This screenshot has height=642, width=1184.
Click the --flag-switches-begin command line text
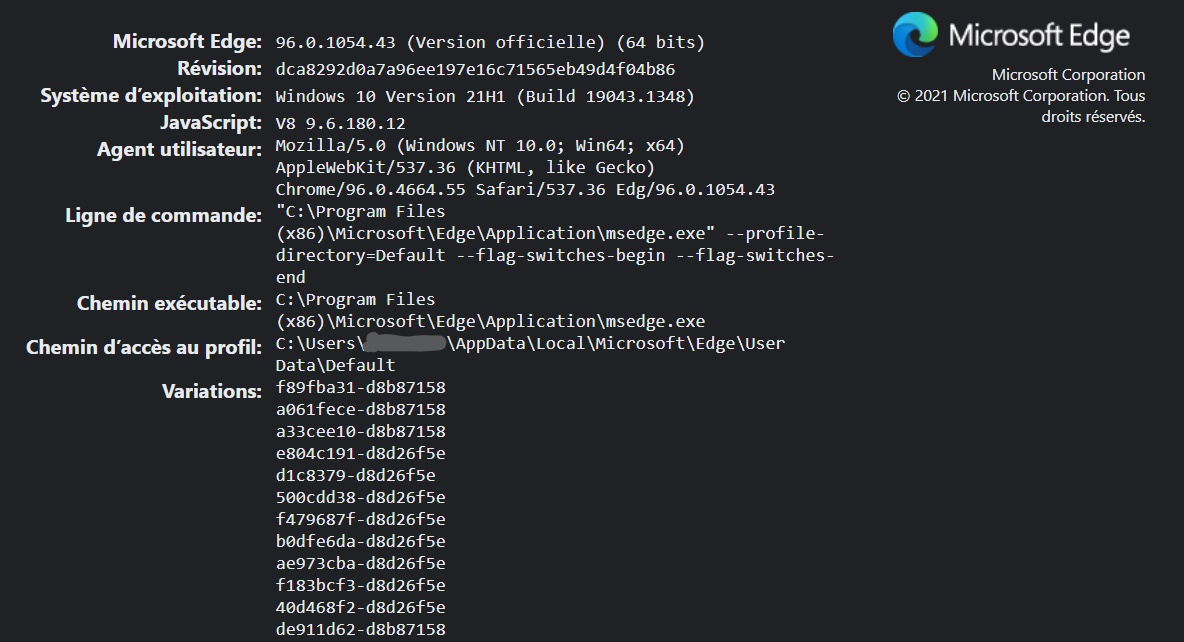tap(560, 255)
